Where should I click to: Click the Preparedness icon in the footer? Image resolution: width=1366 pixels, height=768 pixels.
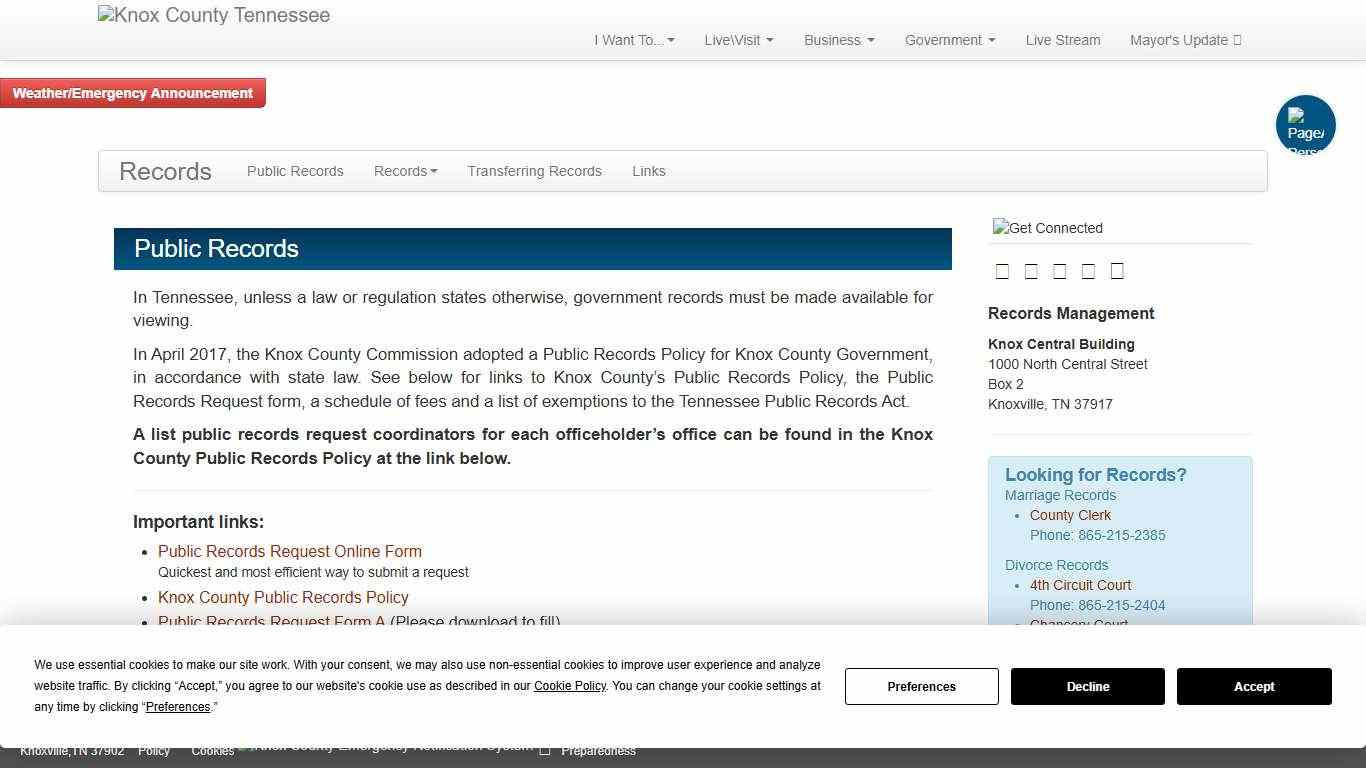coord(545,749)
